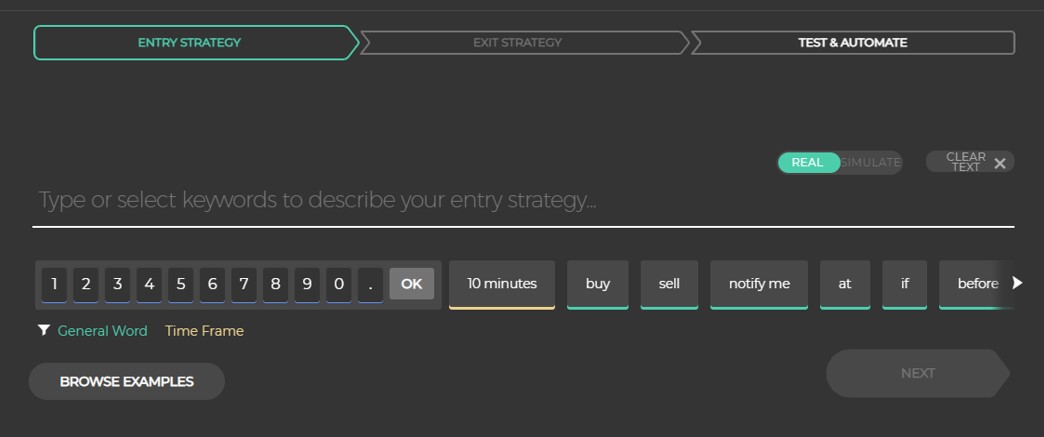Add the "buy" keyword
The image size is (1044, 437).
click(x=598, y=284)
